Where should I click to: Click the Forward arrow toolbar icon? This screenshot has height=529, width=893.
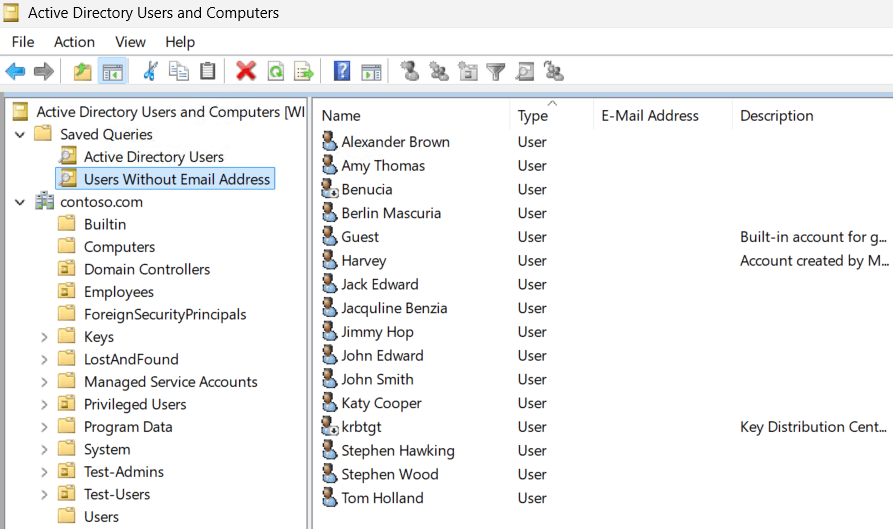pos(44,72)
